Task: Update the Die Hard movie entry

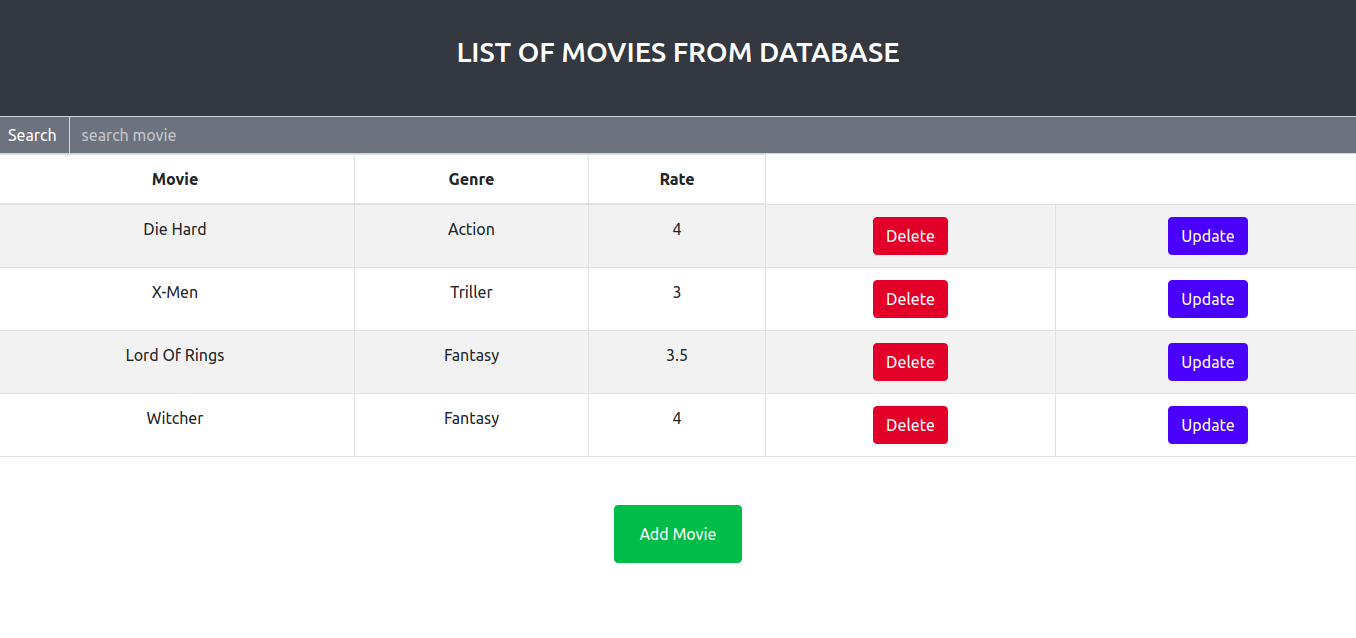Action: (1207, 236)
